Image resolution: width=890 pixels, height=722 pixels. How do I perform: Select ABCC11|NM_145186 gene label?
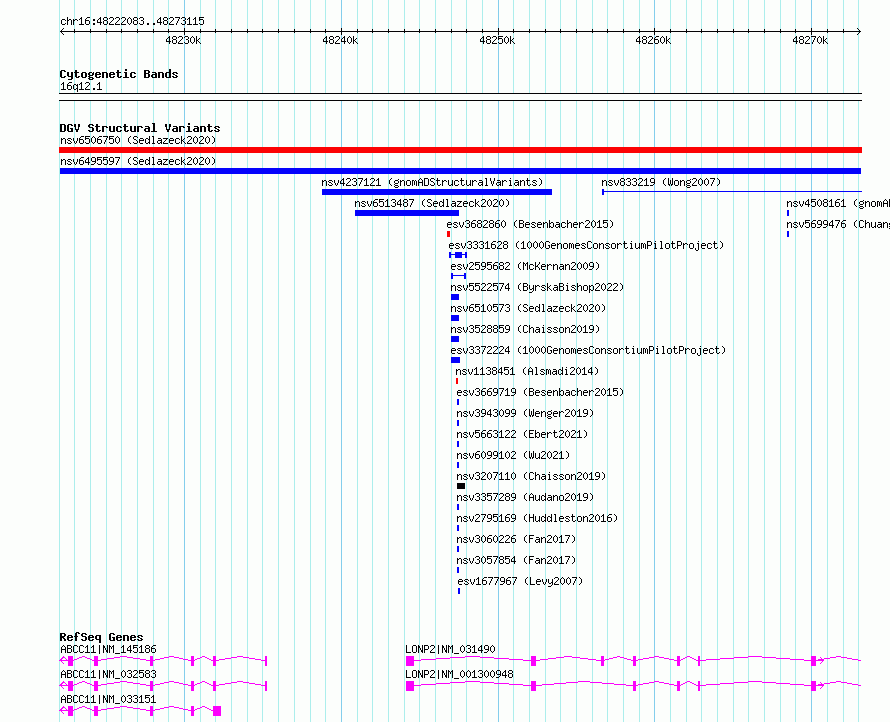coord(108,649)
